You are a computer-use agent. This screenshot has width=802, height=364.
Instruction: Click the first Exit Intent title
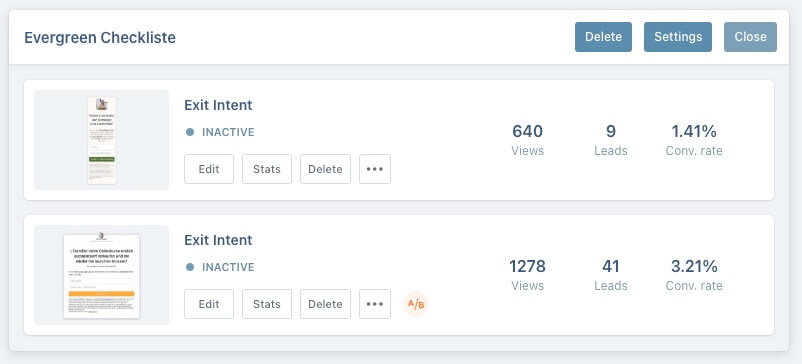[x=218, y=105]
